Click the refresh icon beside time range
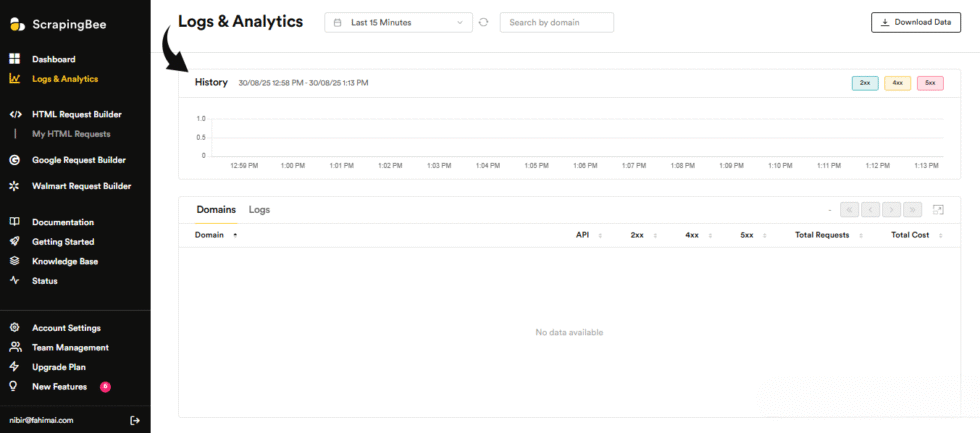Viewport: 980px width, 433px height. click(485, 22)
